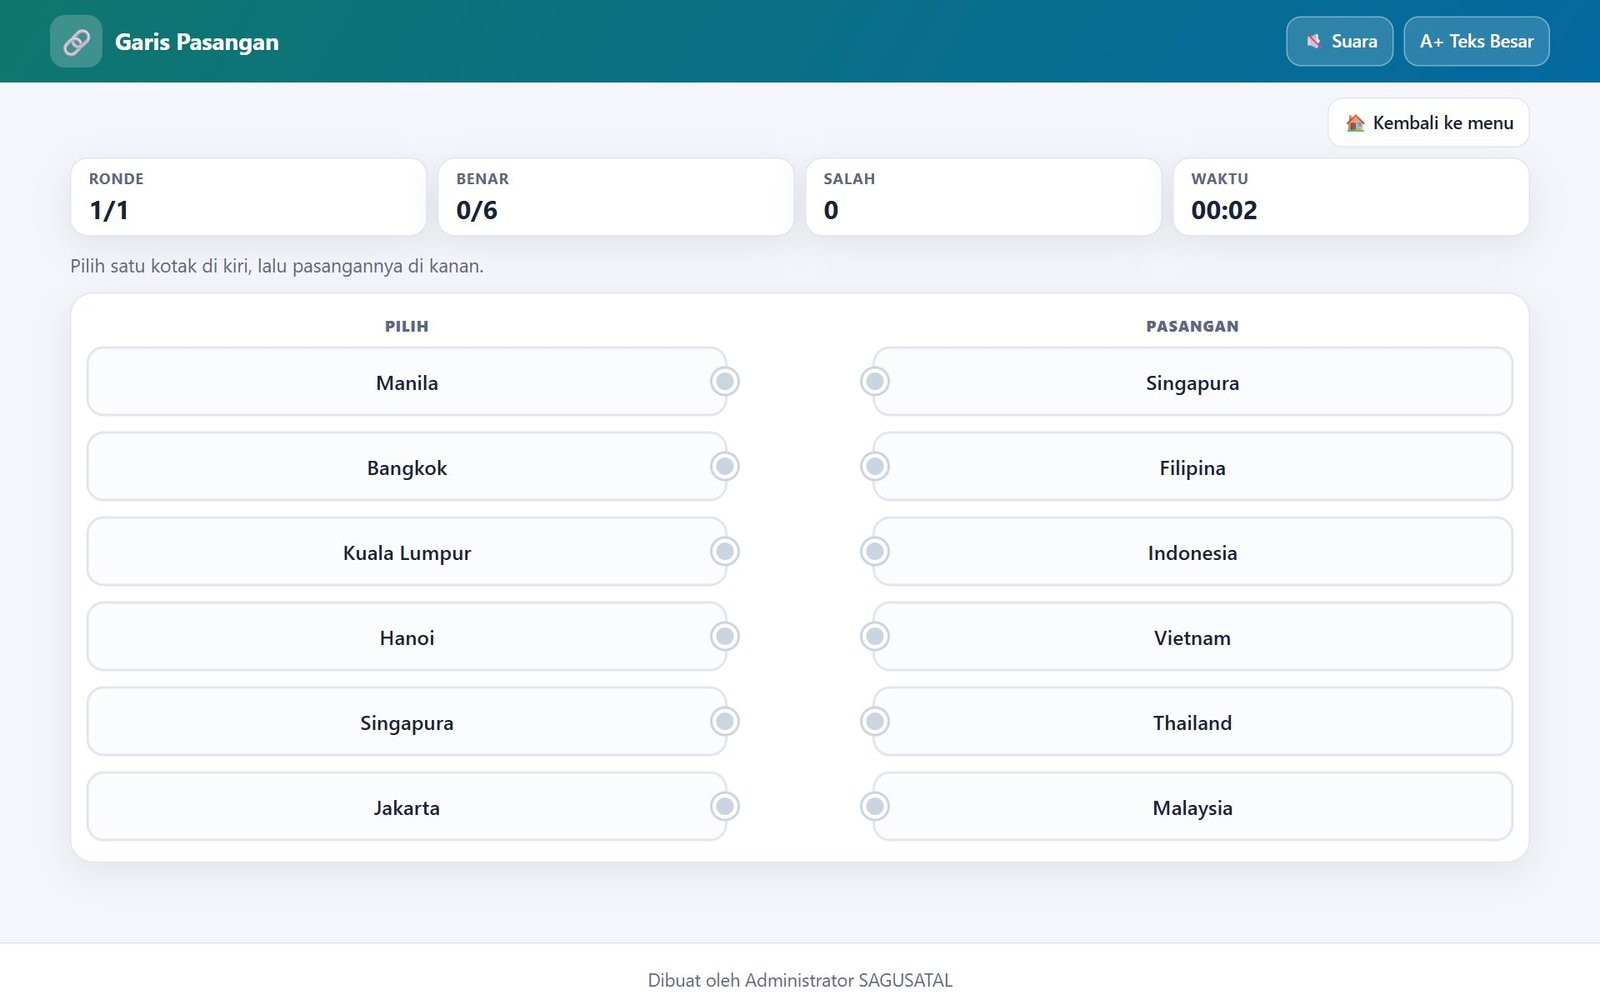Screen dimensions: 1600x1000
Task: Click the connector dot beside Thailand
Action: tap(875, 721)
